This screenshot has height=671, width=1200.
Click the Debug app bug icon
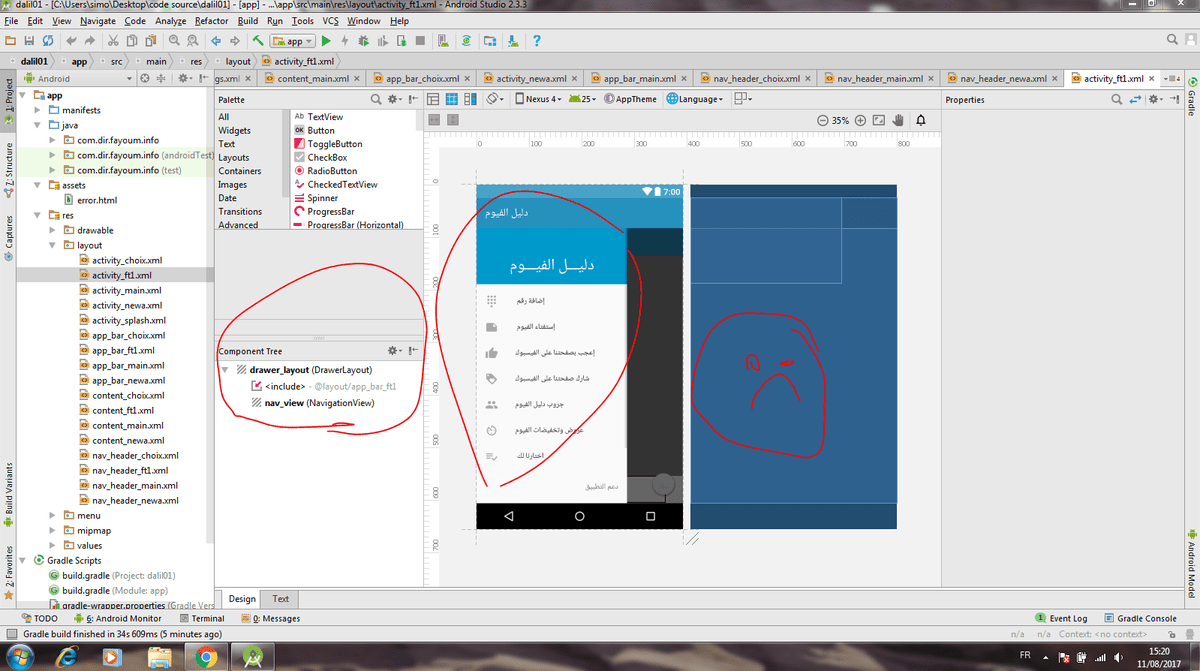coord(362,41)
